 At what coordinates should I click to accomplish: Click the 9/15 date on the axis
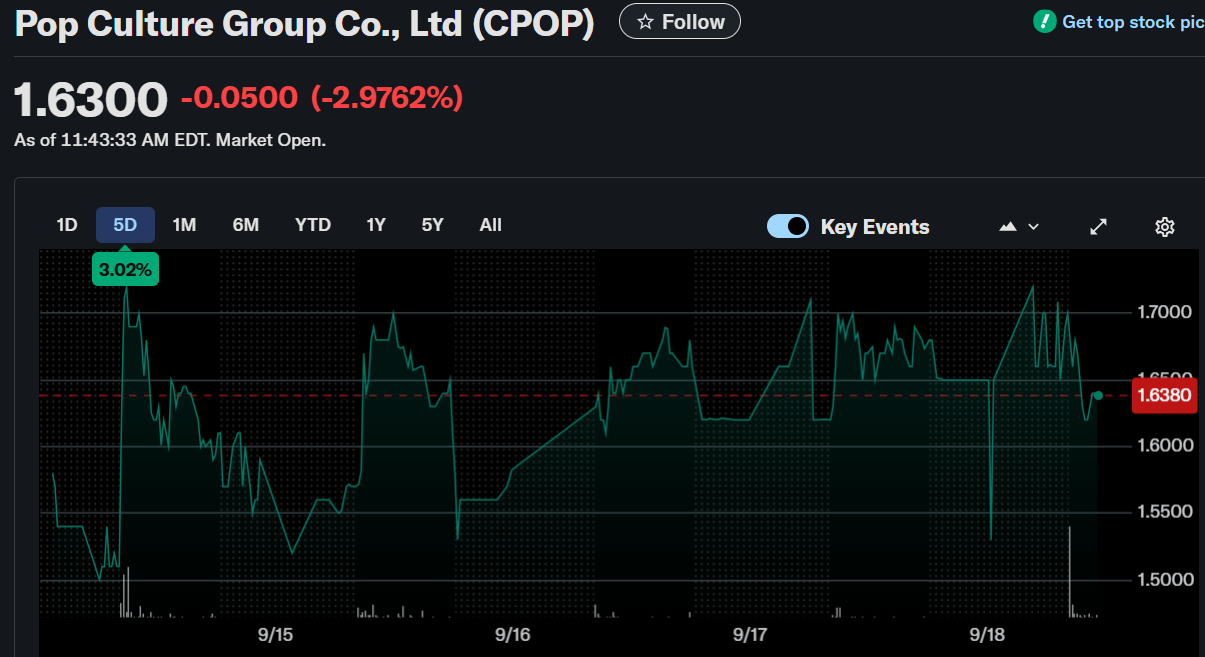(275, 635)
